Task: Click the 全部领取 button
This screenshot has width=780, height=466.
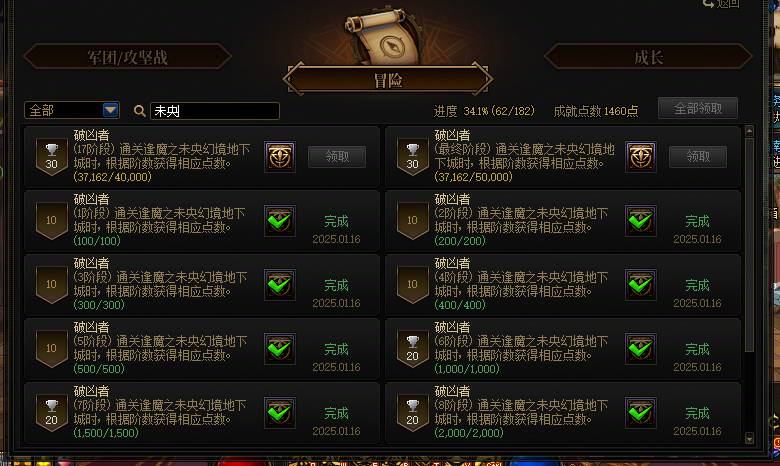Action: click(697, 108)
